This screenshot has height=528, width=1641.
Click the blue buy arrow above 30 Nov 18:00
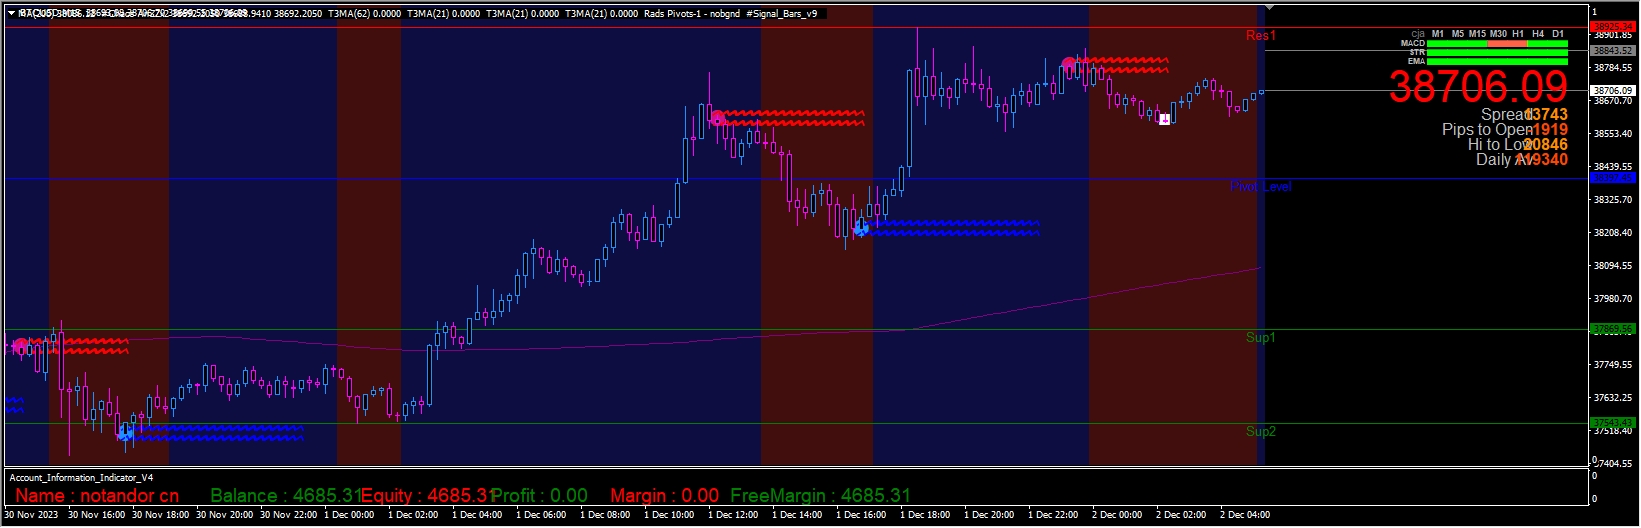click(125, 432)
